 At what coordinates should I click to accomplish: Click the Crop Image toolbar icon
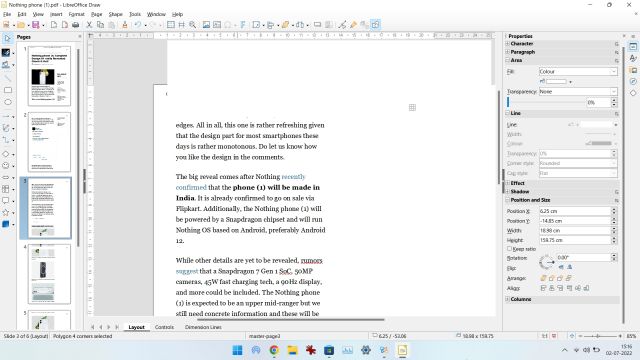(329, 25)
